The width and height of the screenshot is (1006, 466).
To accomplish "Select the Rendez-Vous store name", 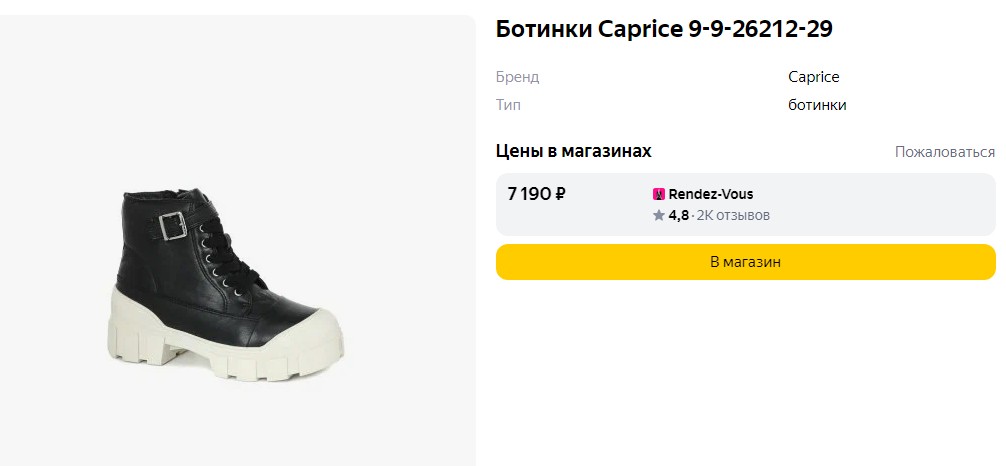I will 711,194.
